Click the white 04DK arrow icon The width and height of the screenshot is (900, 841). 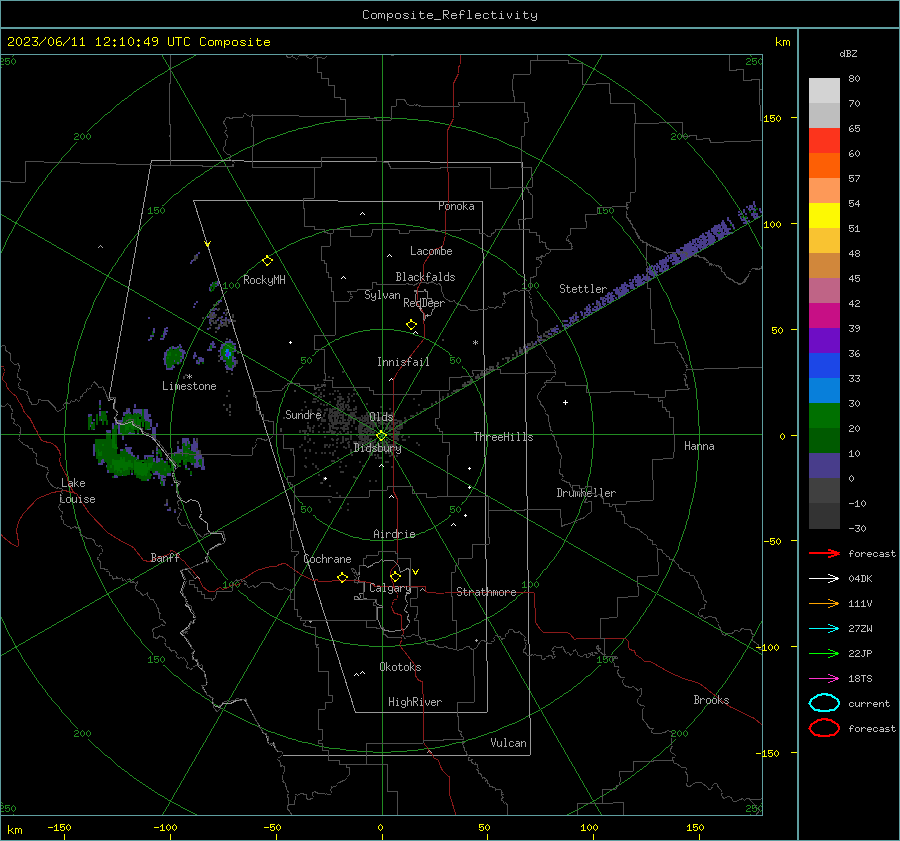824,578
